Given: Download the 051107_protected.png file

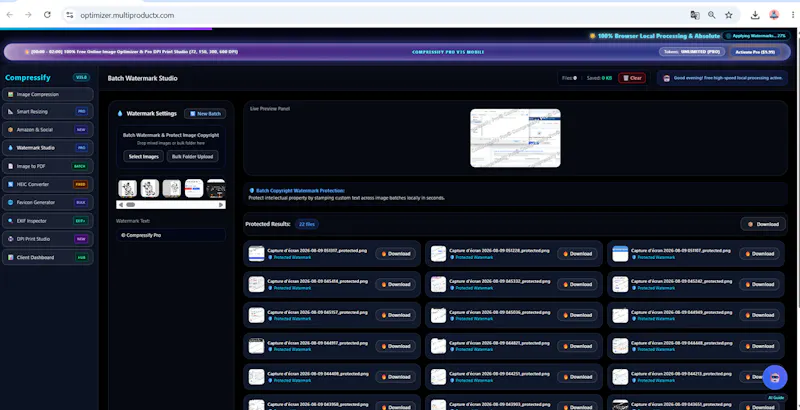Looking at the screenshot, I should [759, 253].
